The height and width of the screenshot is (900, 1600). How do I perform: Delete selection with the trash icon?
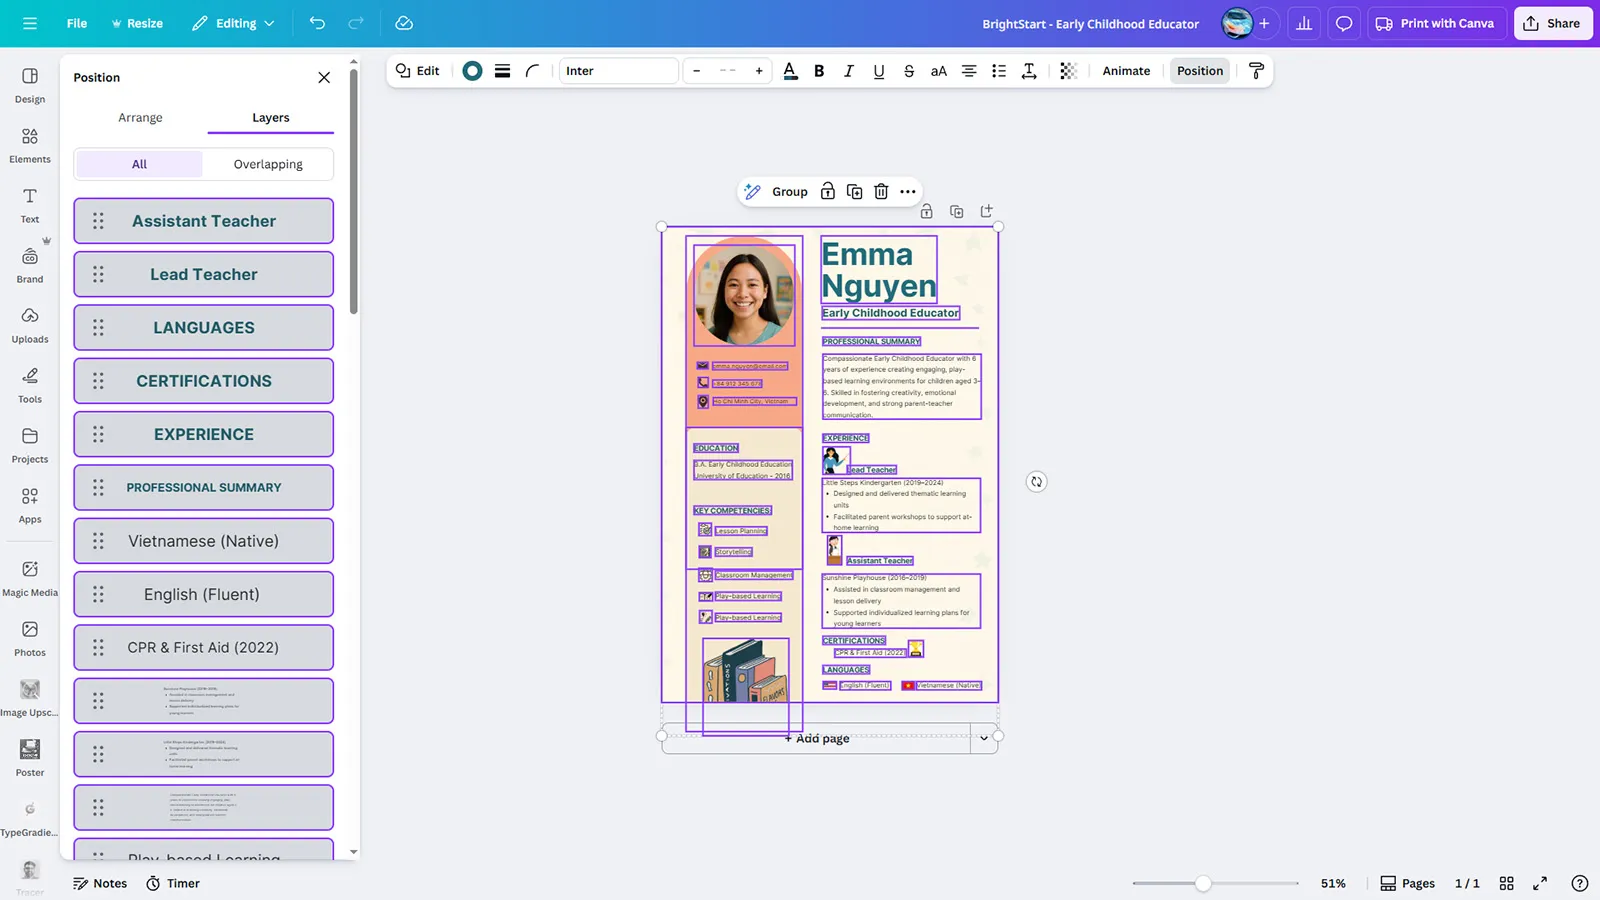click(x=881, y=192)
